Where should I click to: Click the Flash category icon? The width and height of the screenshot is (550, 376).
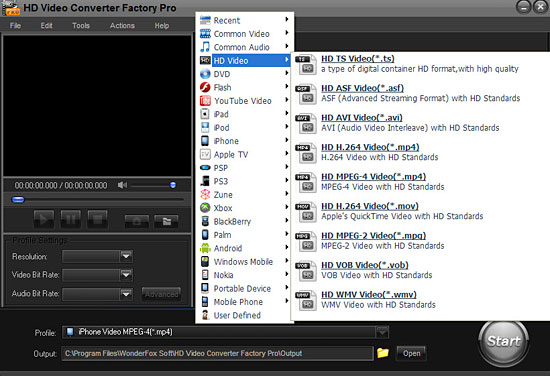(x=205, y=87)
